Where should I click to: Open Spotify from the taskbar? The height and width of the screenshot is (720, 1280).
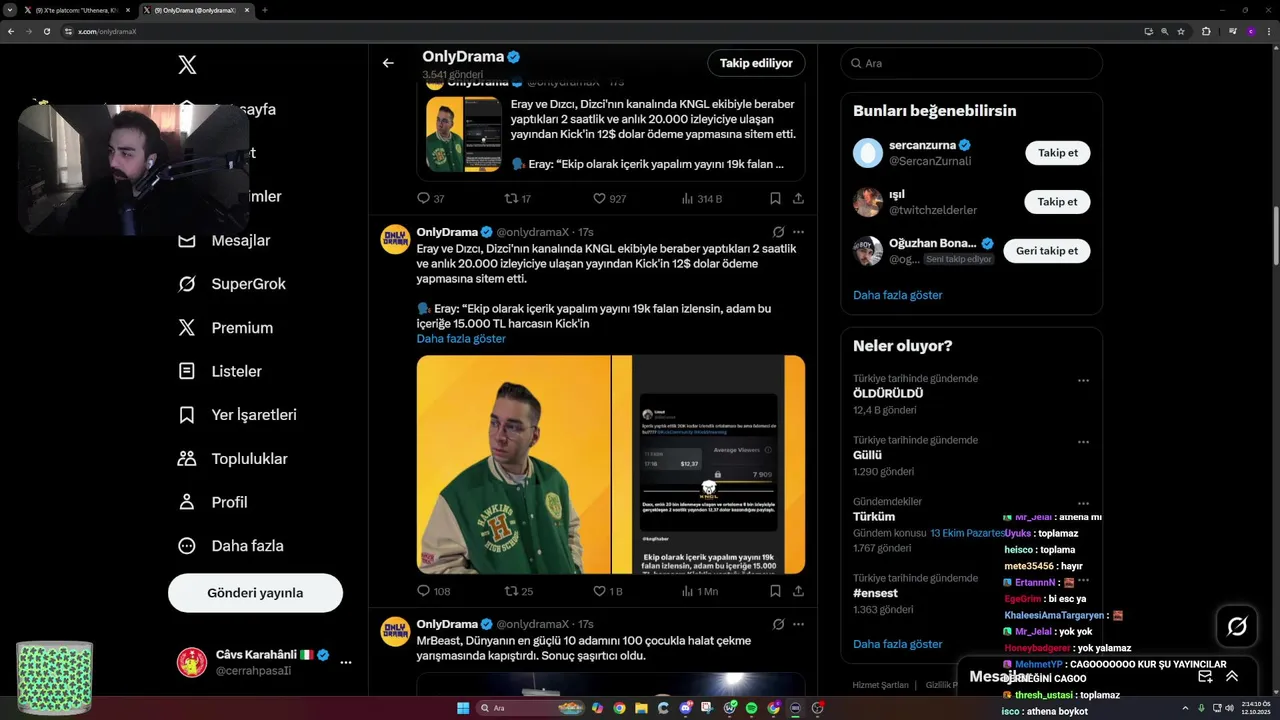(x=752, y=708)
